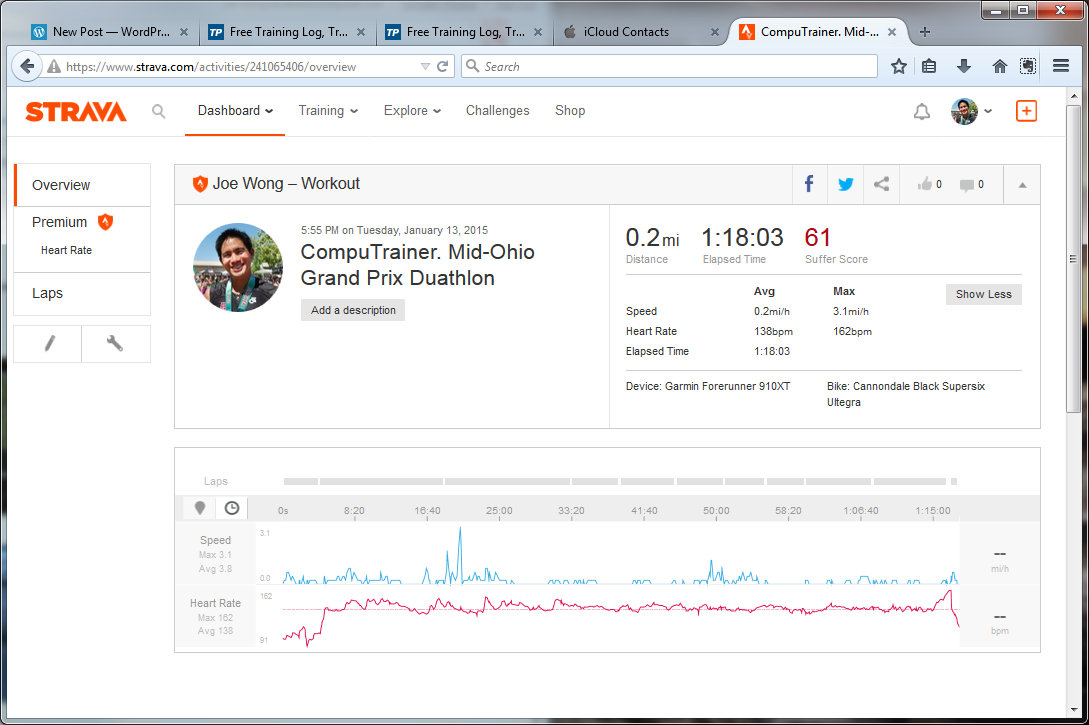Share activity on Facebook
The width and height of the screenshot is (1089, 725).
tap(809, 184)
